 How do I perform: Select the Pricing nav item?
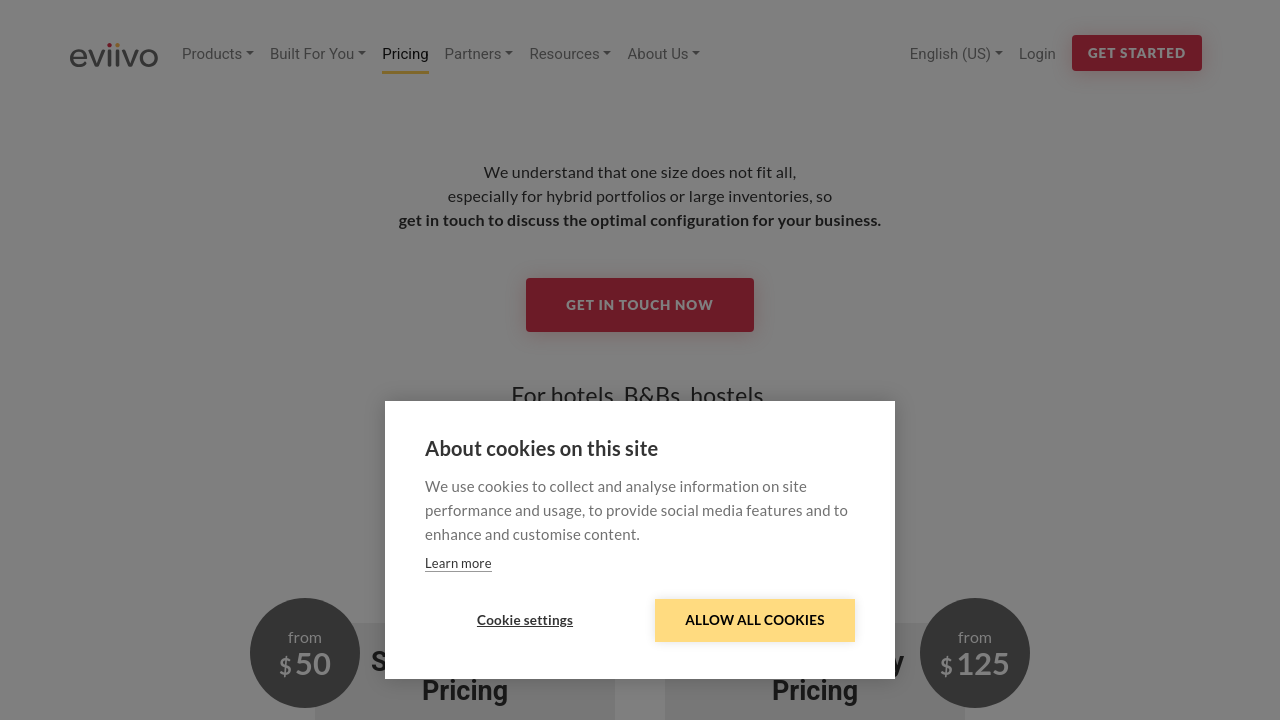[x=405, y=54]
